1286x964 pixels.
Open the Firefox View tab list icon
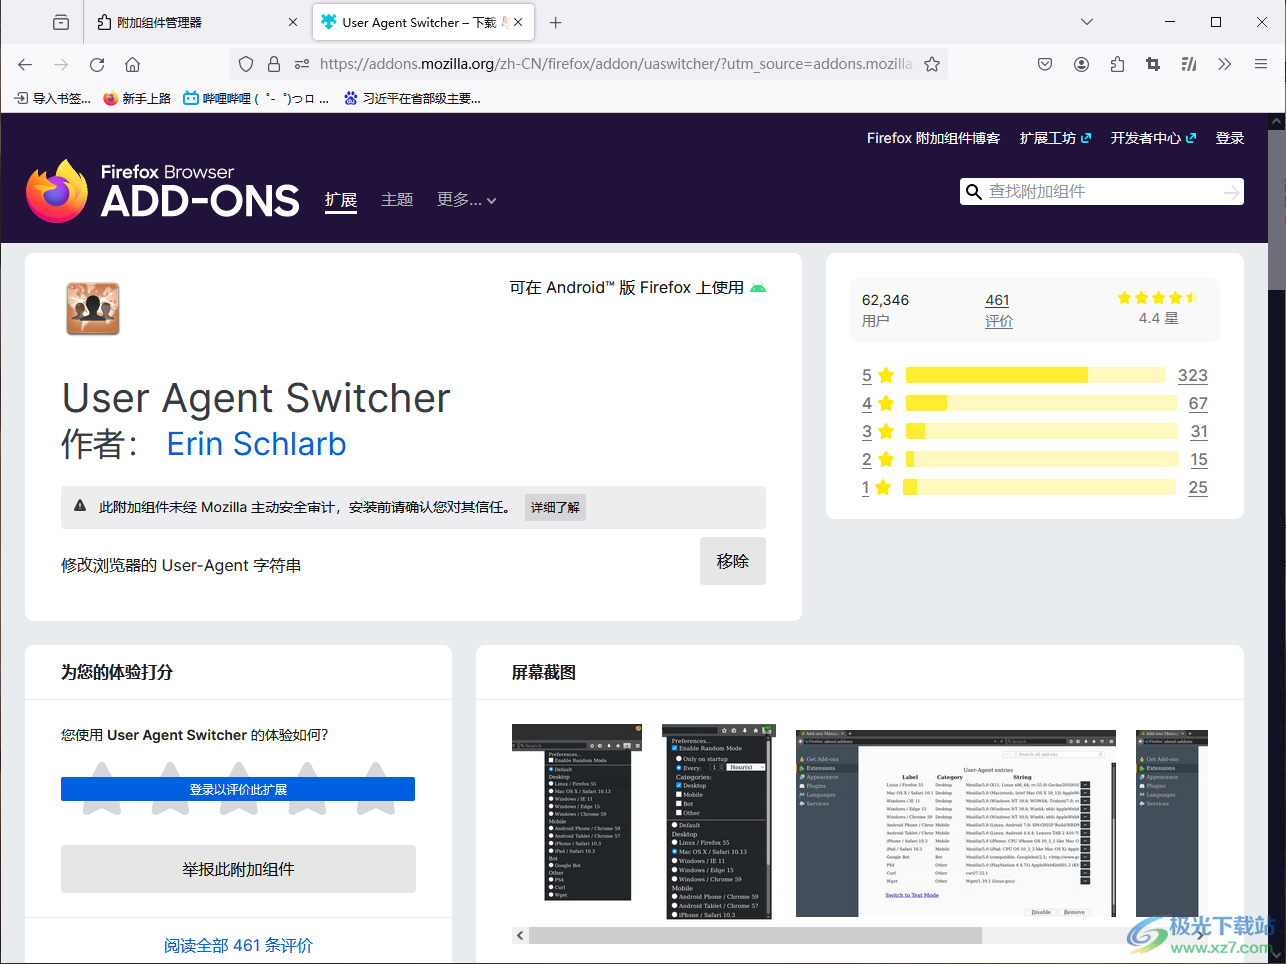61,22
